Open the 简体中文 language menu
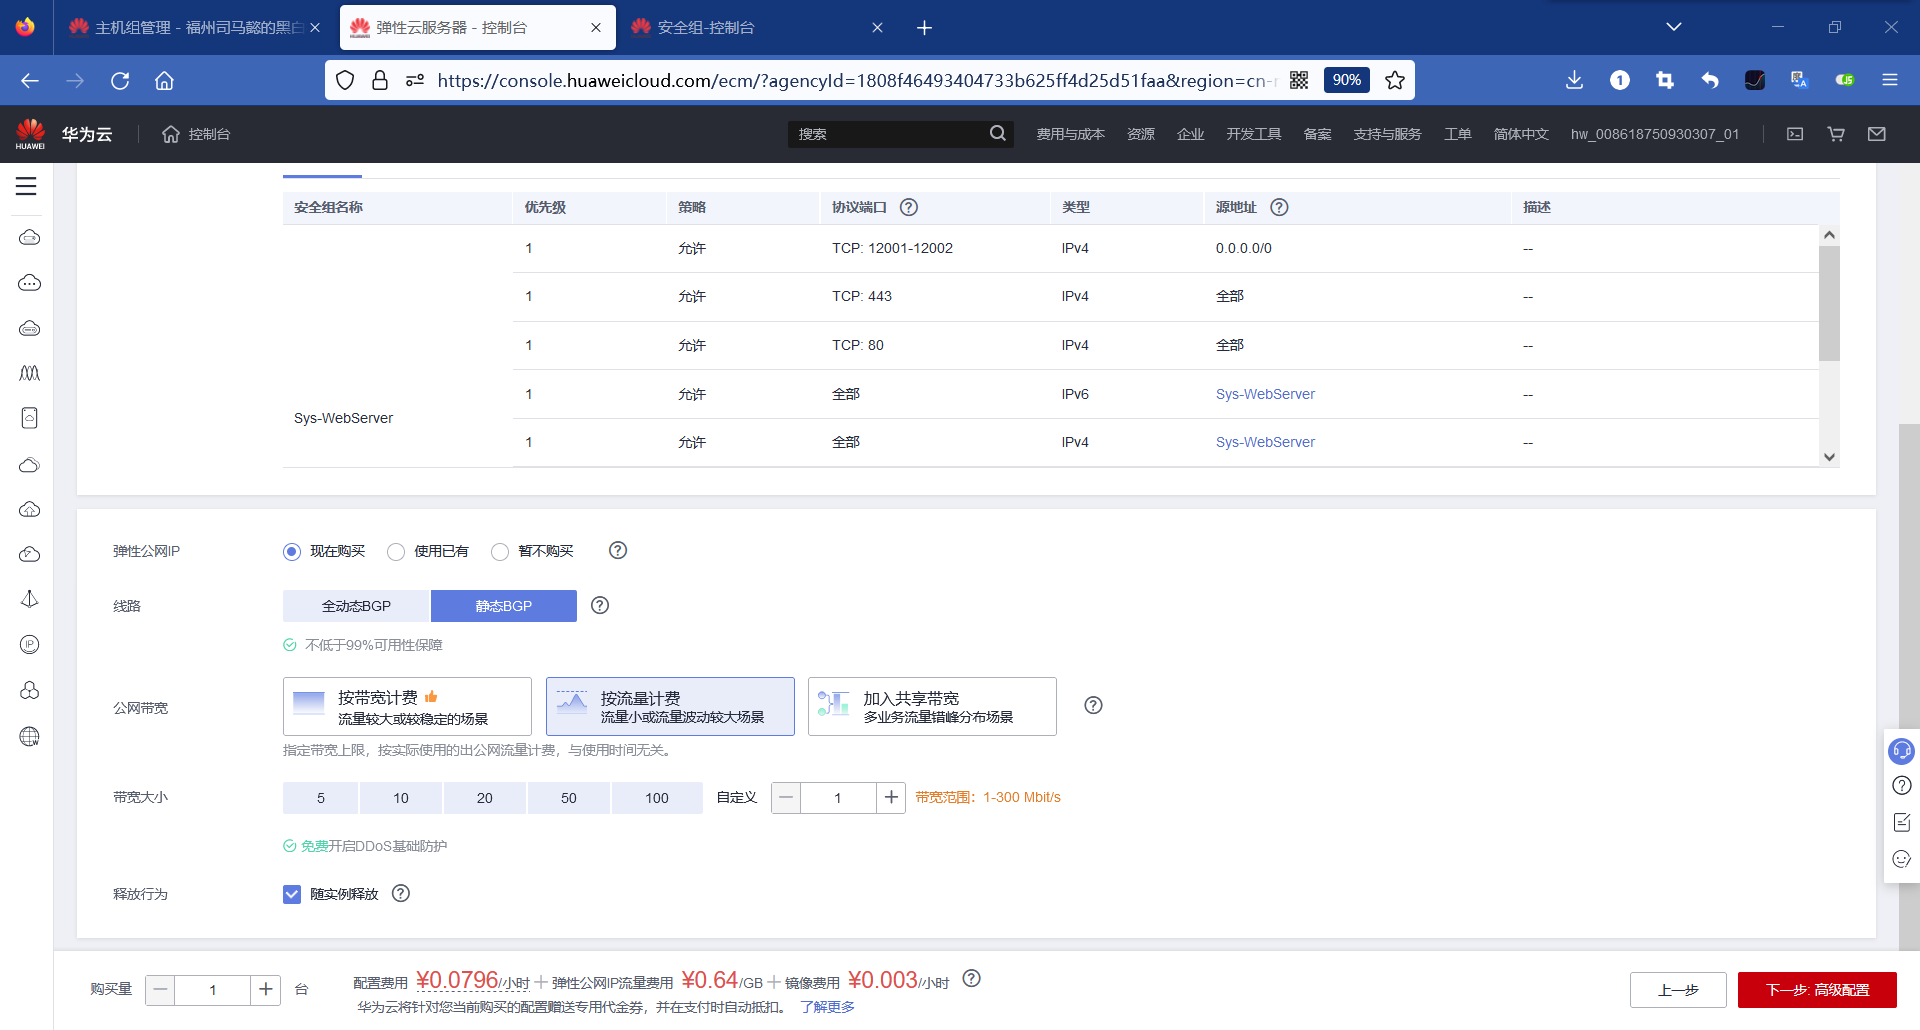 point(1521,134)
